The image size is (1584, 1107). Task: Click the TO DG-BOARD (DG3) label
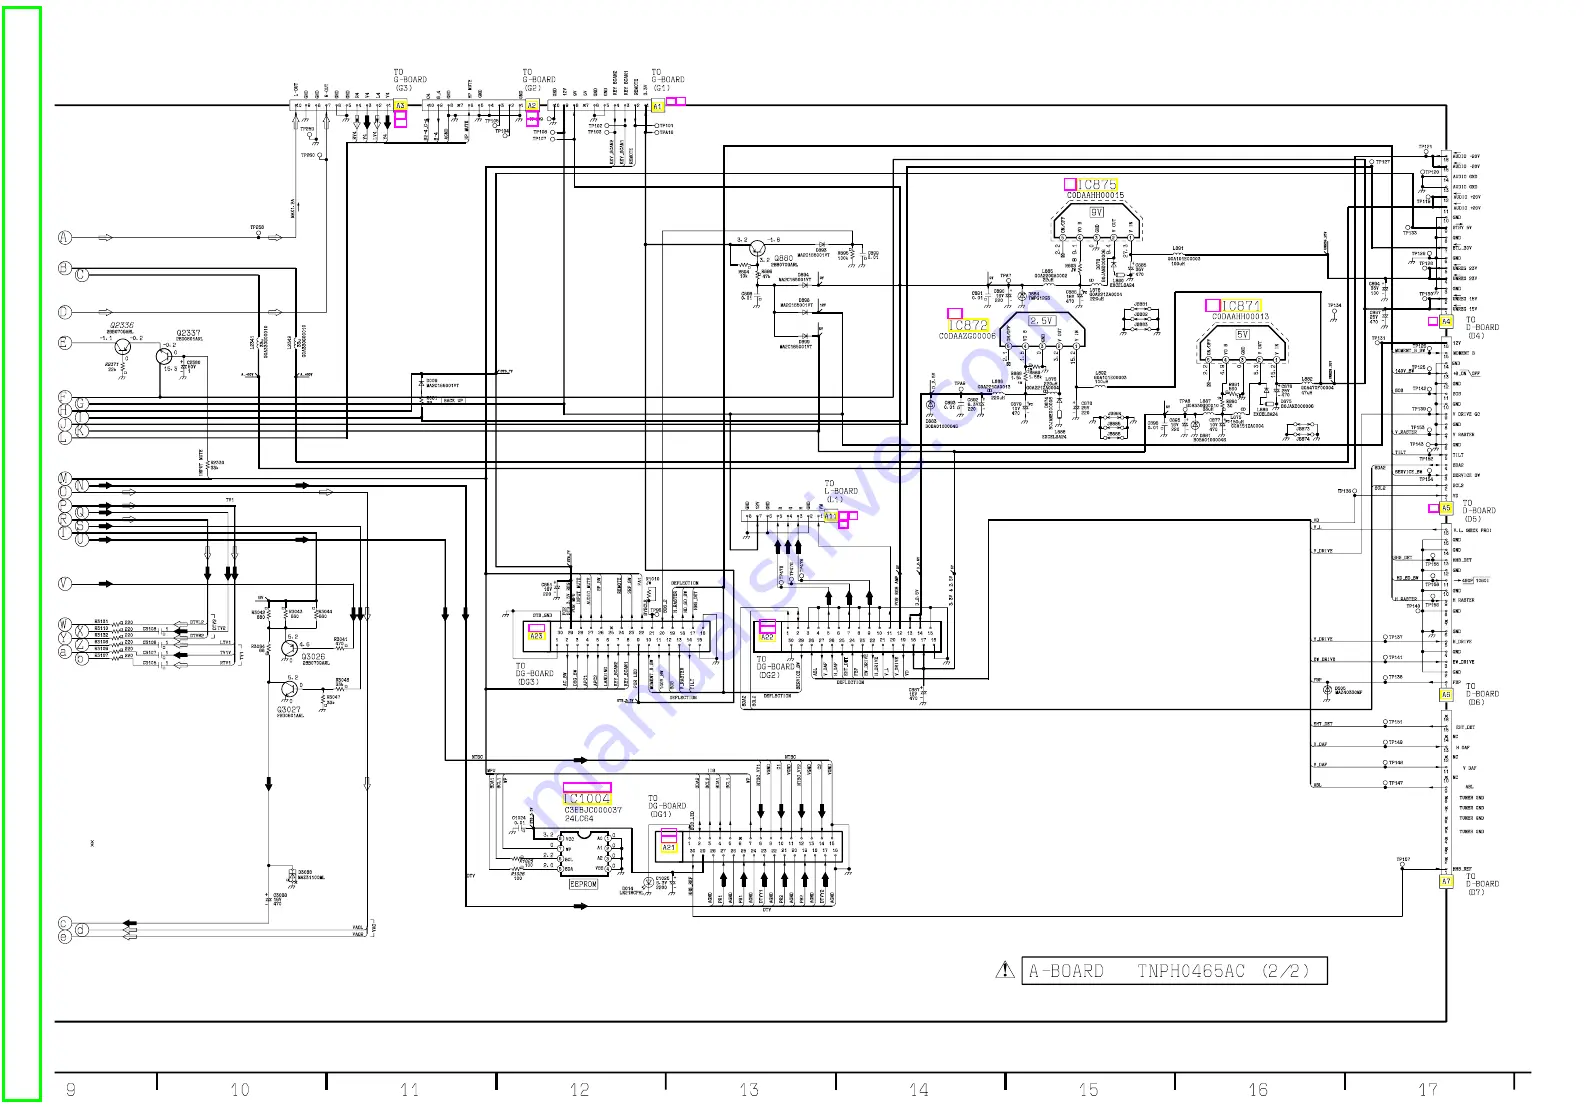[535, 674]
